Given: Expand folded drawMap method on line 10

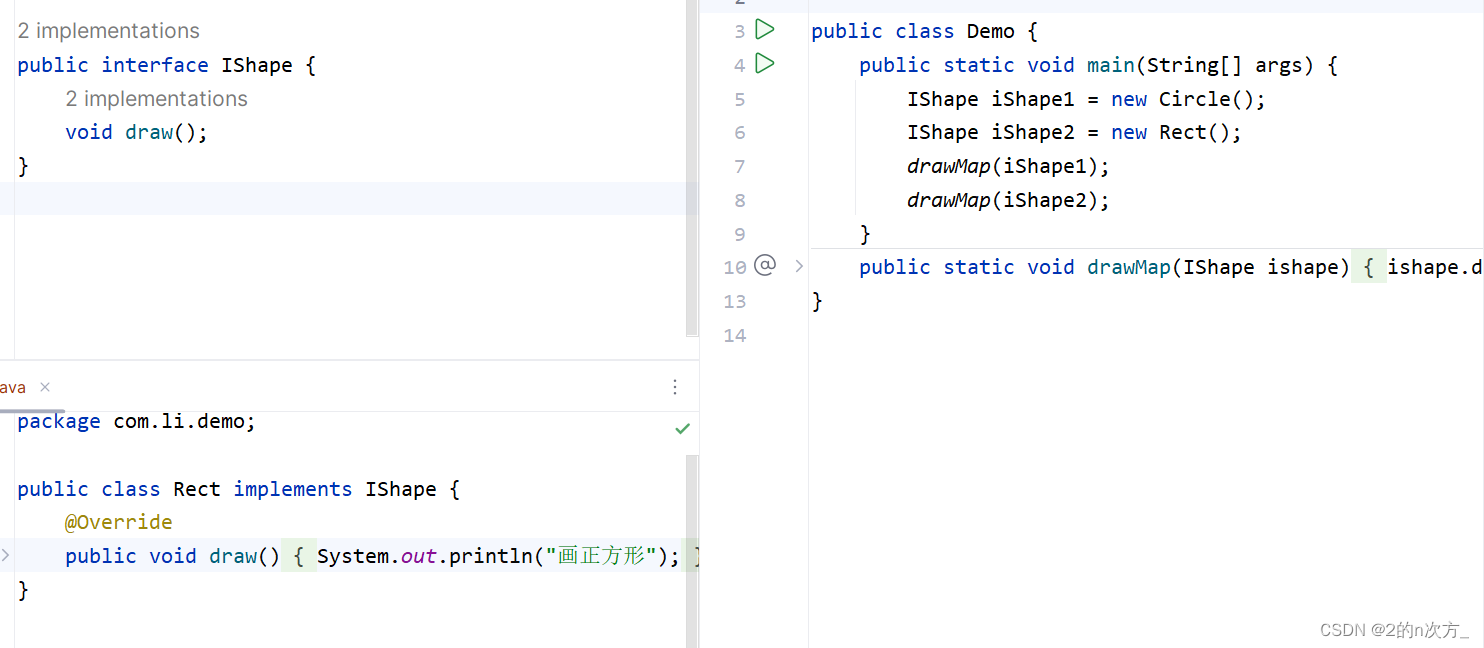Looking at the screenshot, I should click(799, 266).
